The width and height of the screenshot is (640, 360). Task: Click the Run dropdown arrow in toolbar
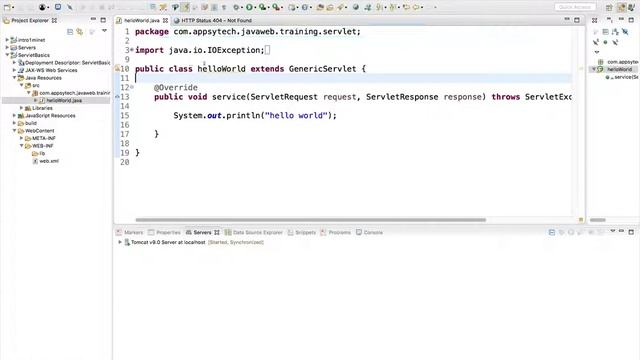[255, 7]
